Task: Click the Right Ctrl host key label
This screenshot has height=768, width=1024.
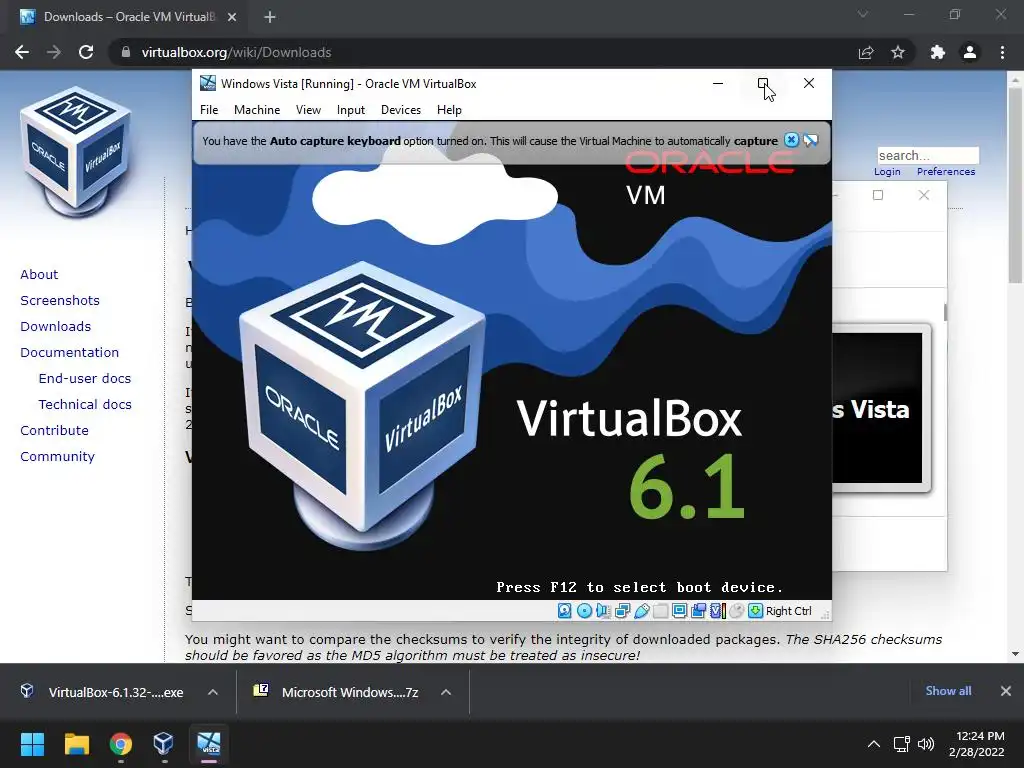Action: coord(789,611)
